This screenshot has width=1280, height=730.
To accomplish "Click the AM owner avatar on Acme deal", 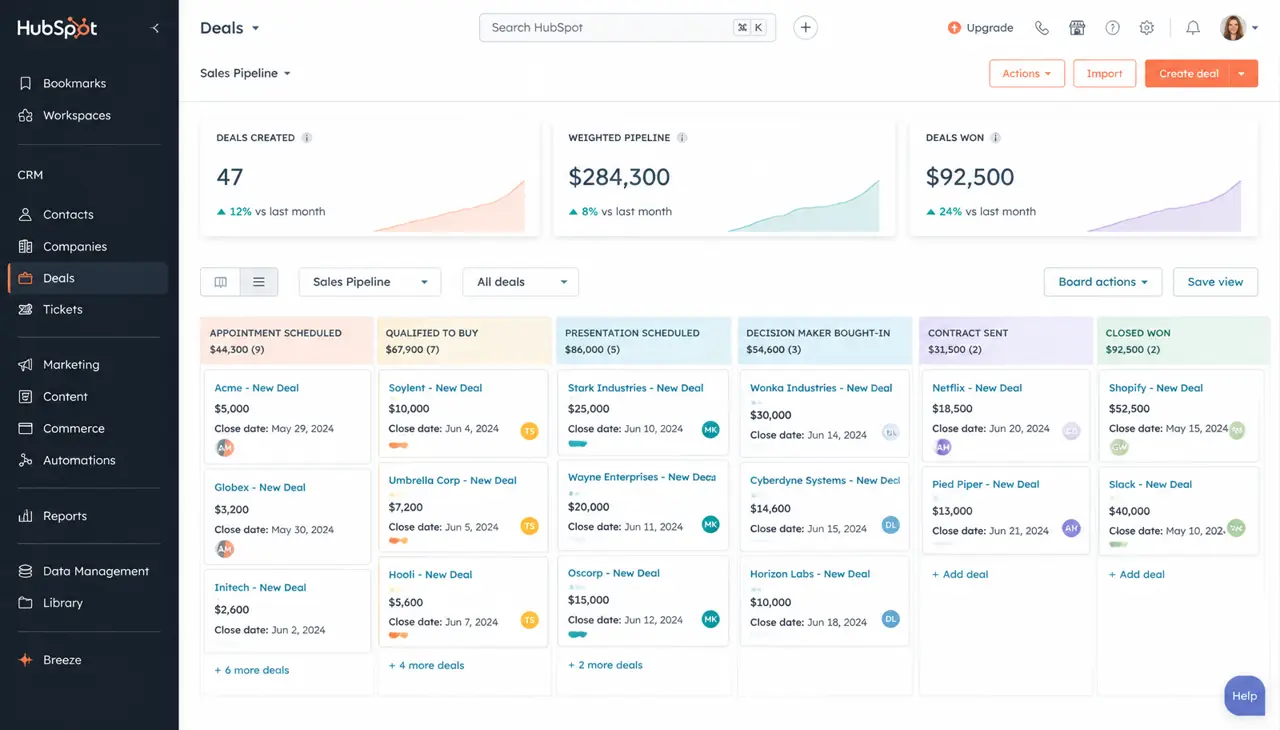I will pos(225,448).
